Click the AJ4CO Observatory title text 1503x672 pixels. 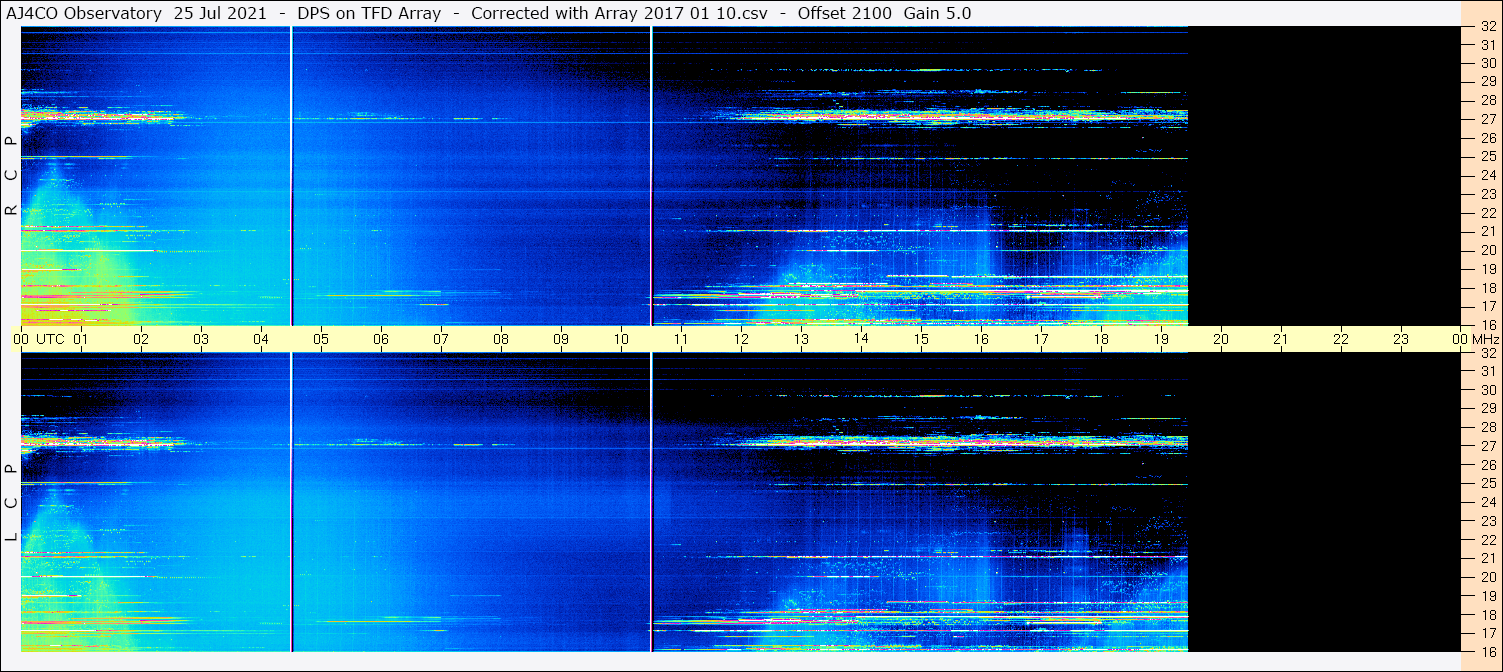[83, 13]
